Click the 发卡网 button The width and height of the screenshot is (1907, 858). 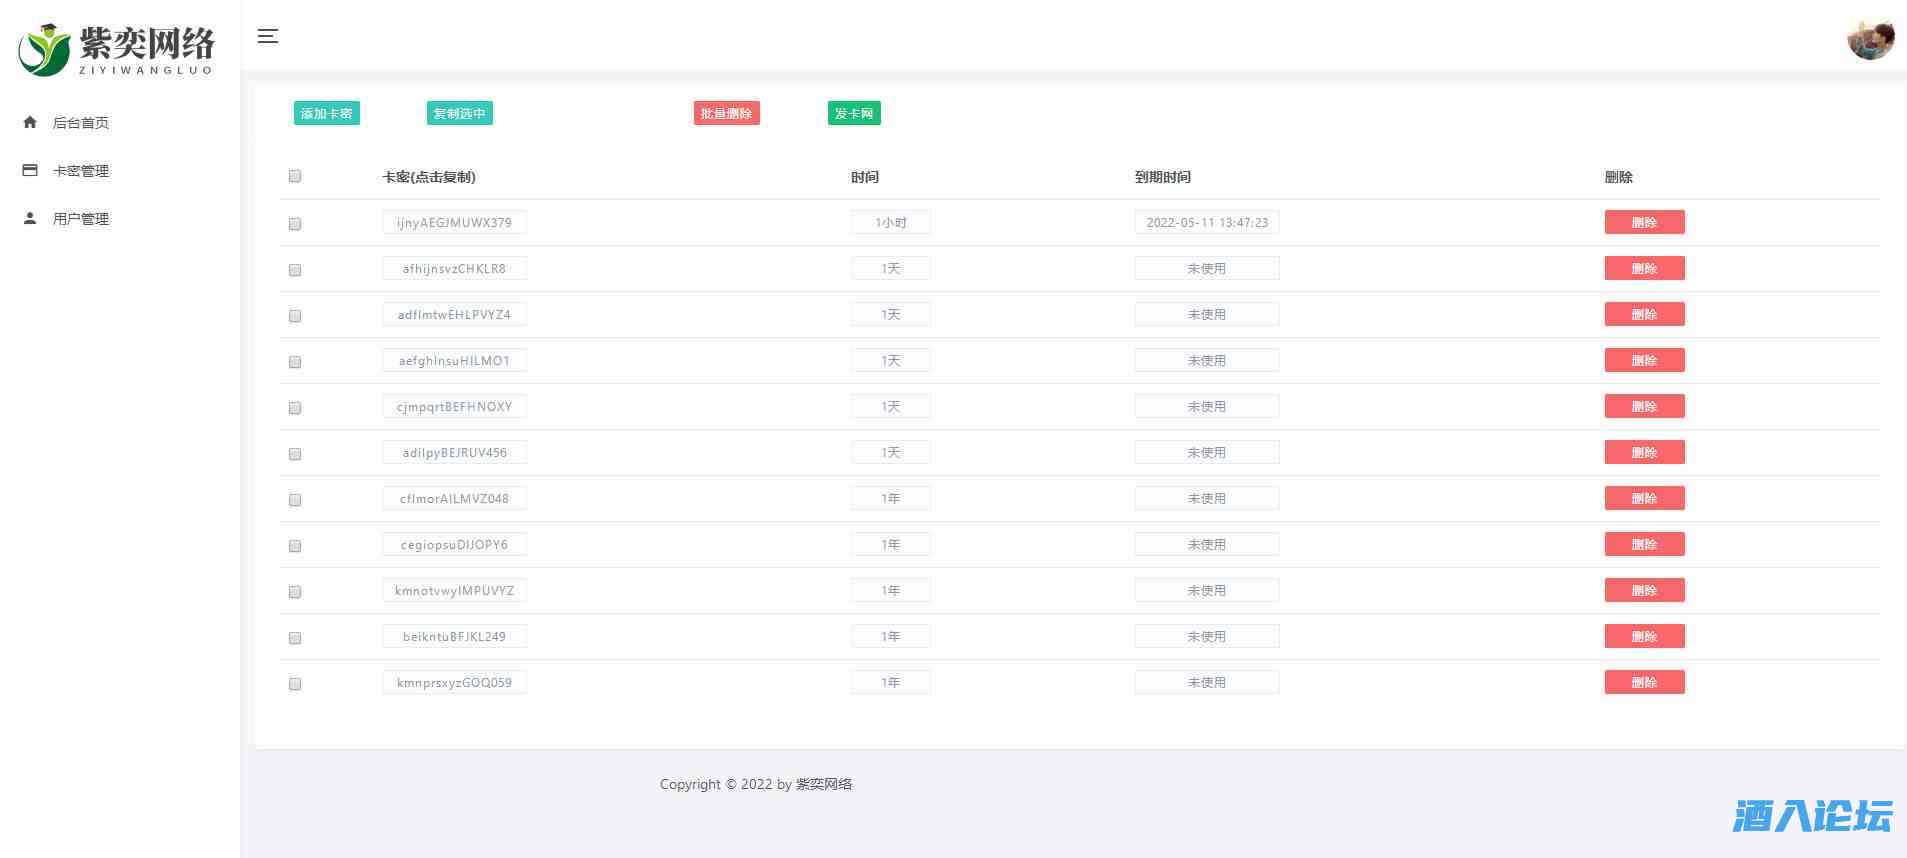tap(854, 113)
